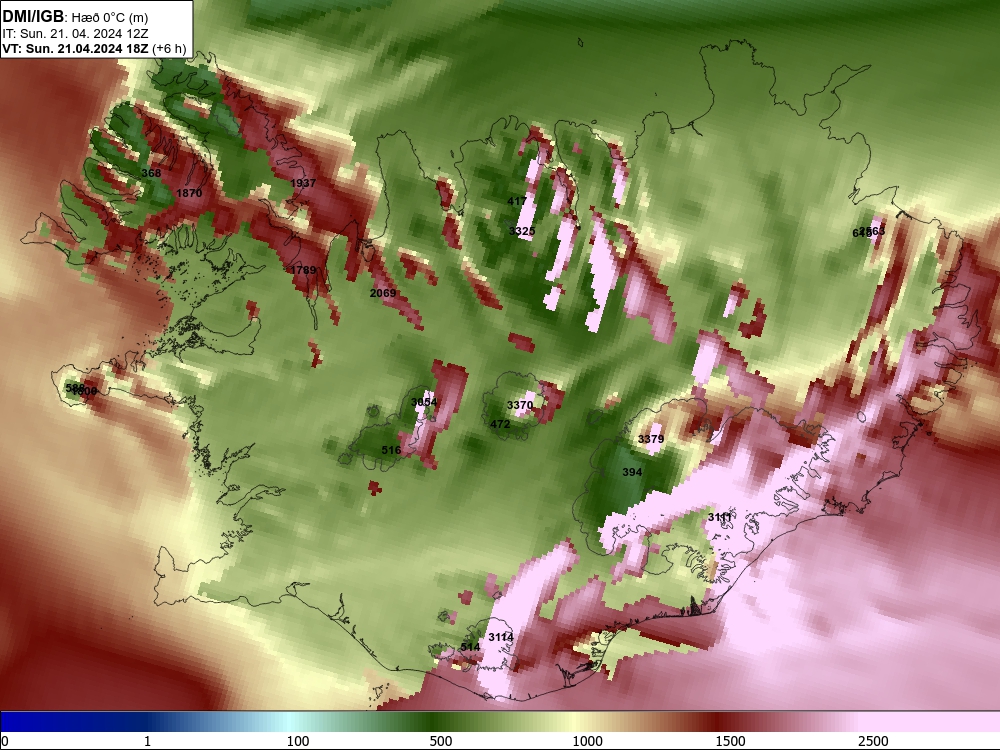Click legend tick label 500

pyautogui.click(x=441, y=741)
